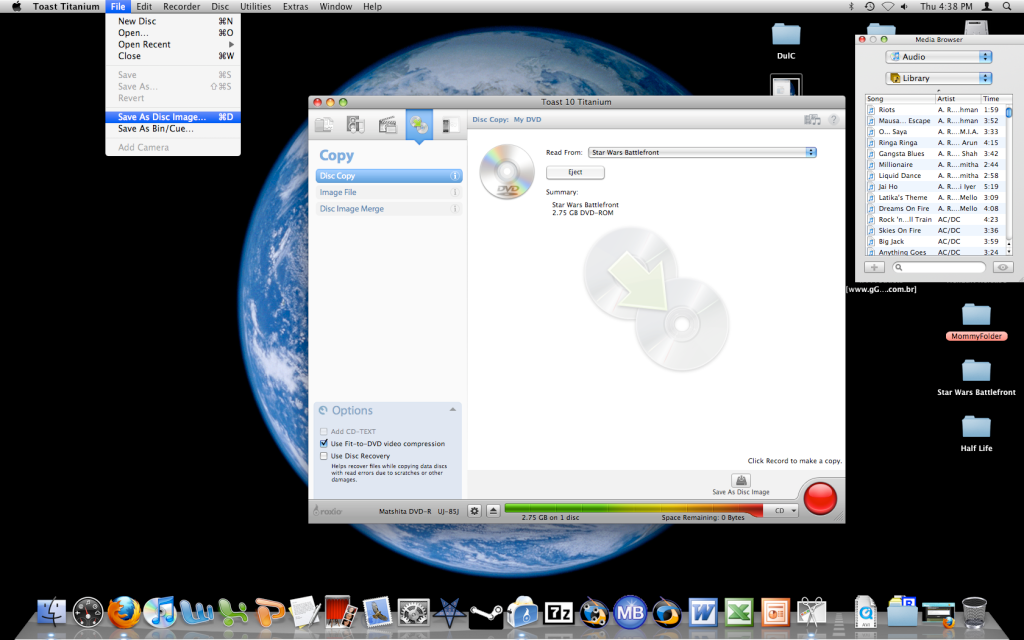Open System Preferences from the dock

[x=413, y=614]
